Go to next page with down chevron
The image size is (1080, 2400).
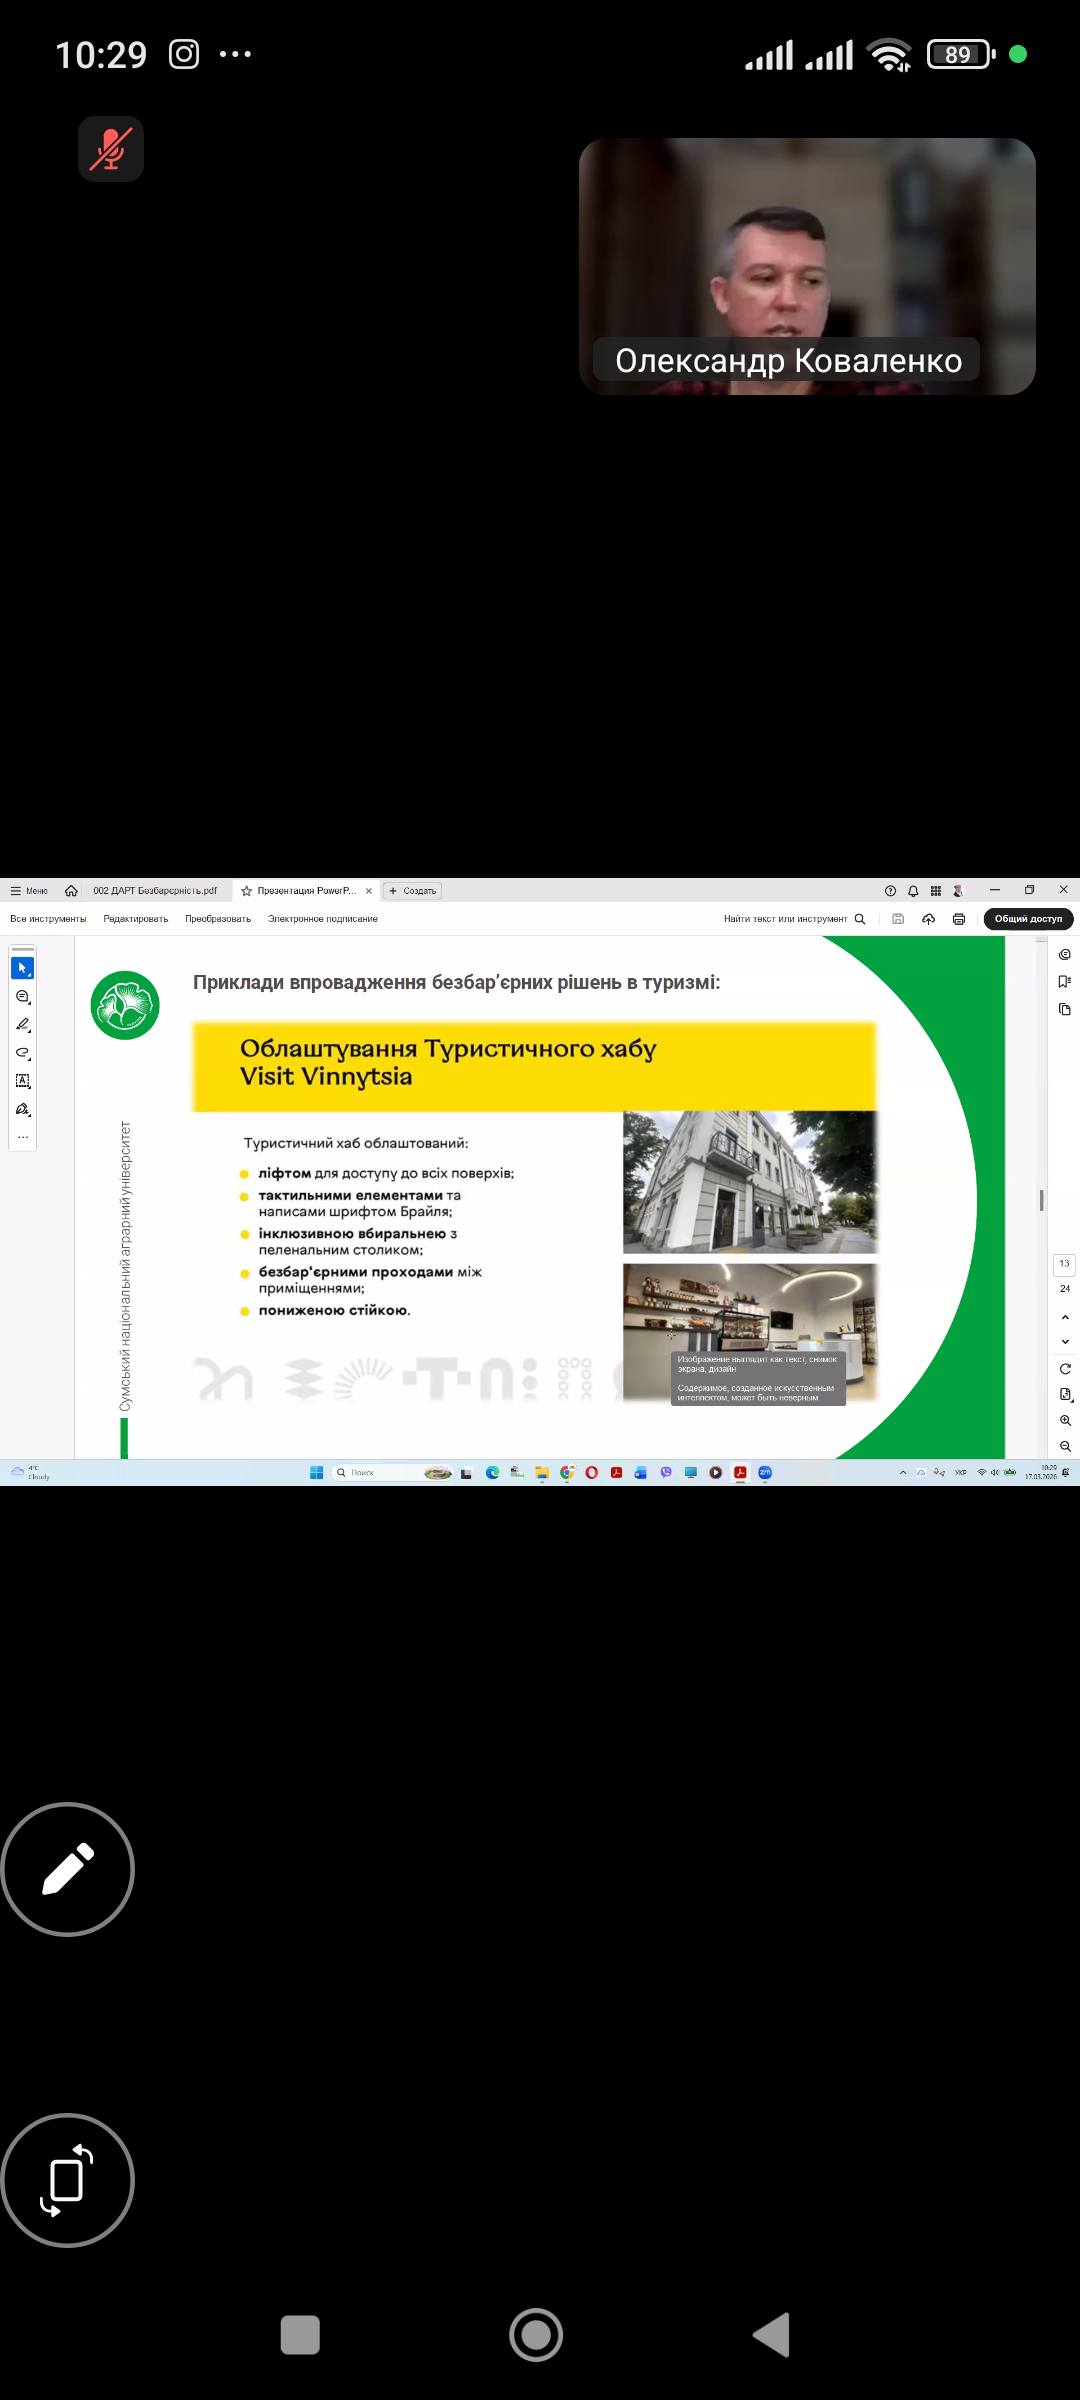tap(1065, 1342)
